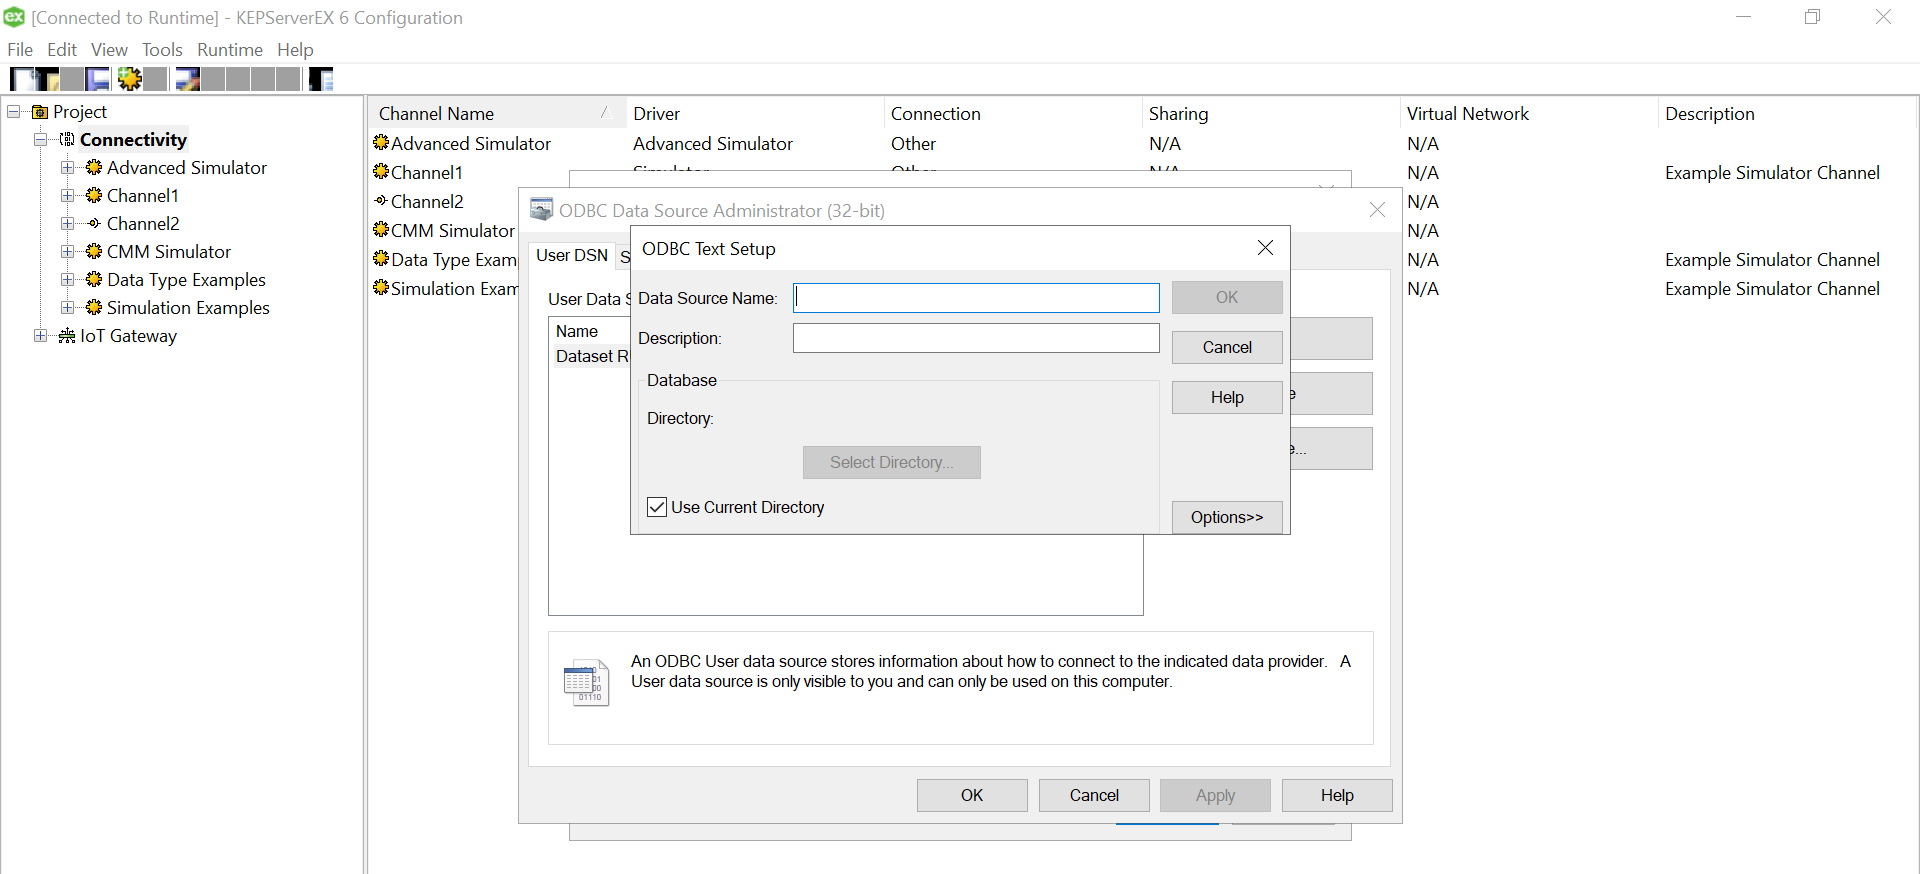Click the CMM Simulator gear icon in tree
This screenshot has height=874, width=1920.
coord(94,252)
